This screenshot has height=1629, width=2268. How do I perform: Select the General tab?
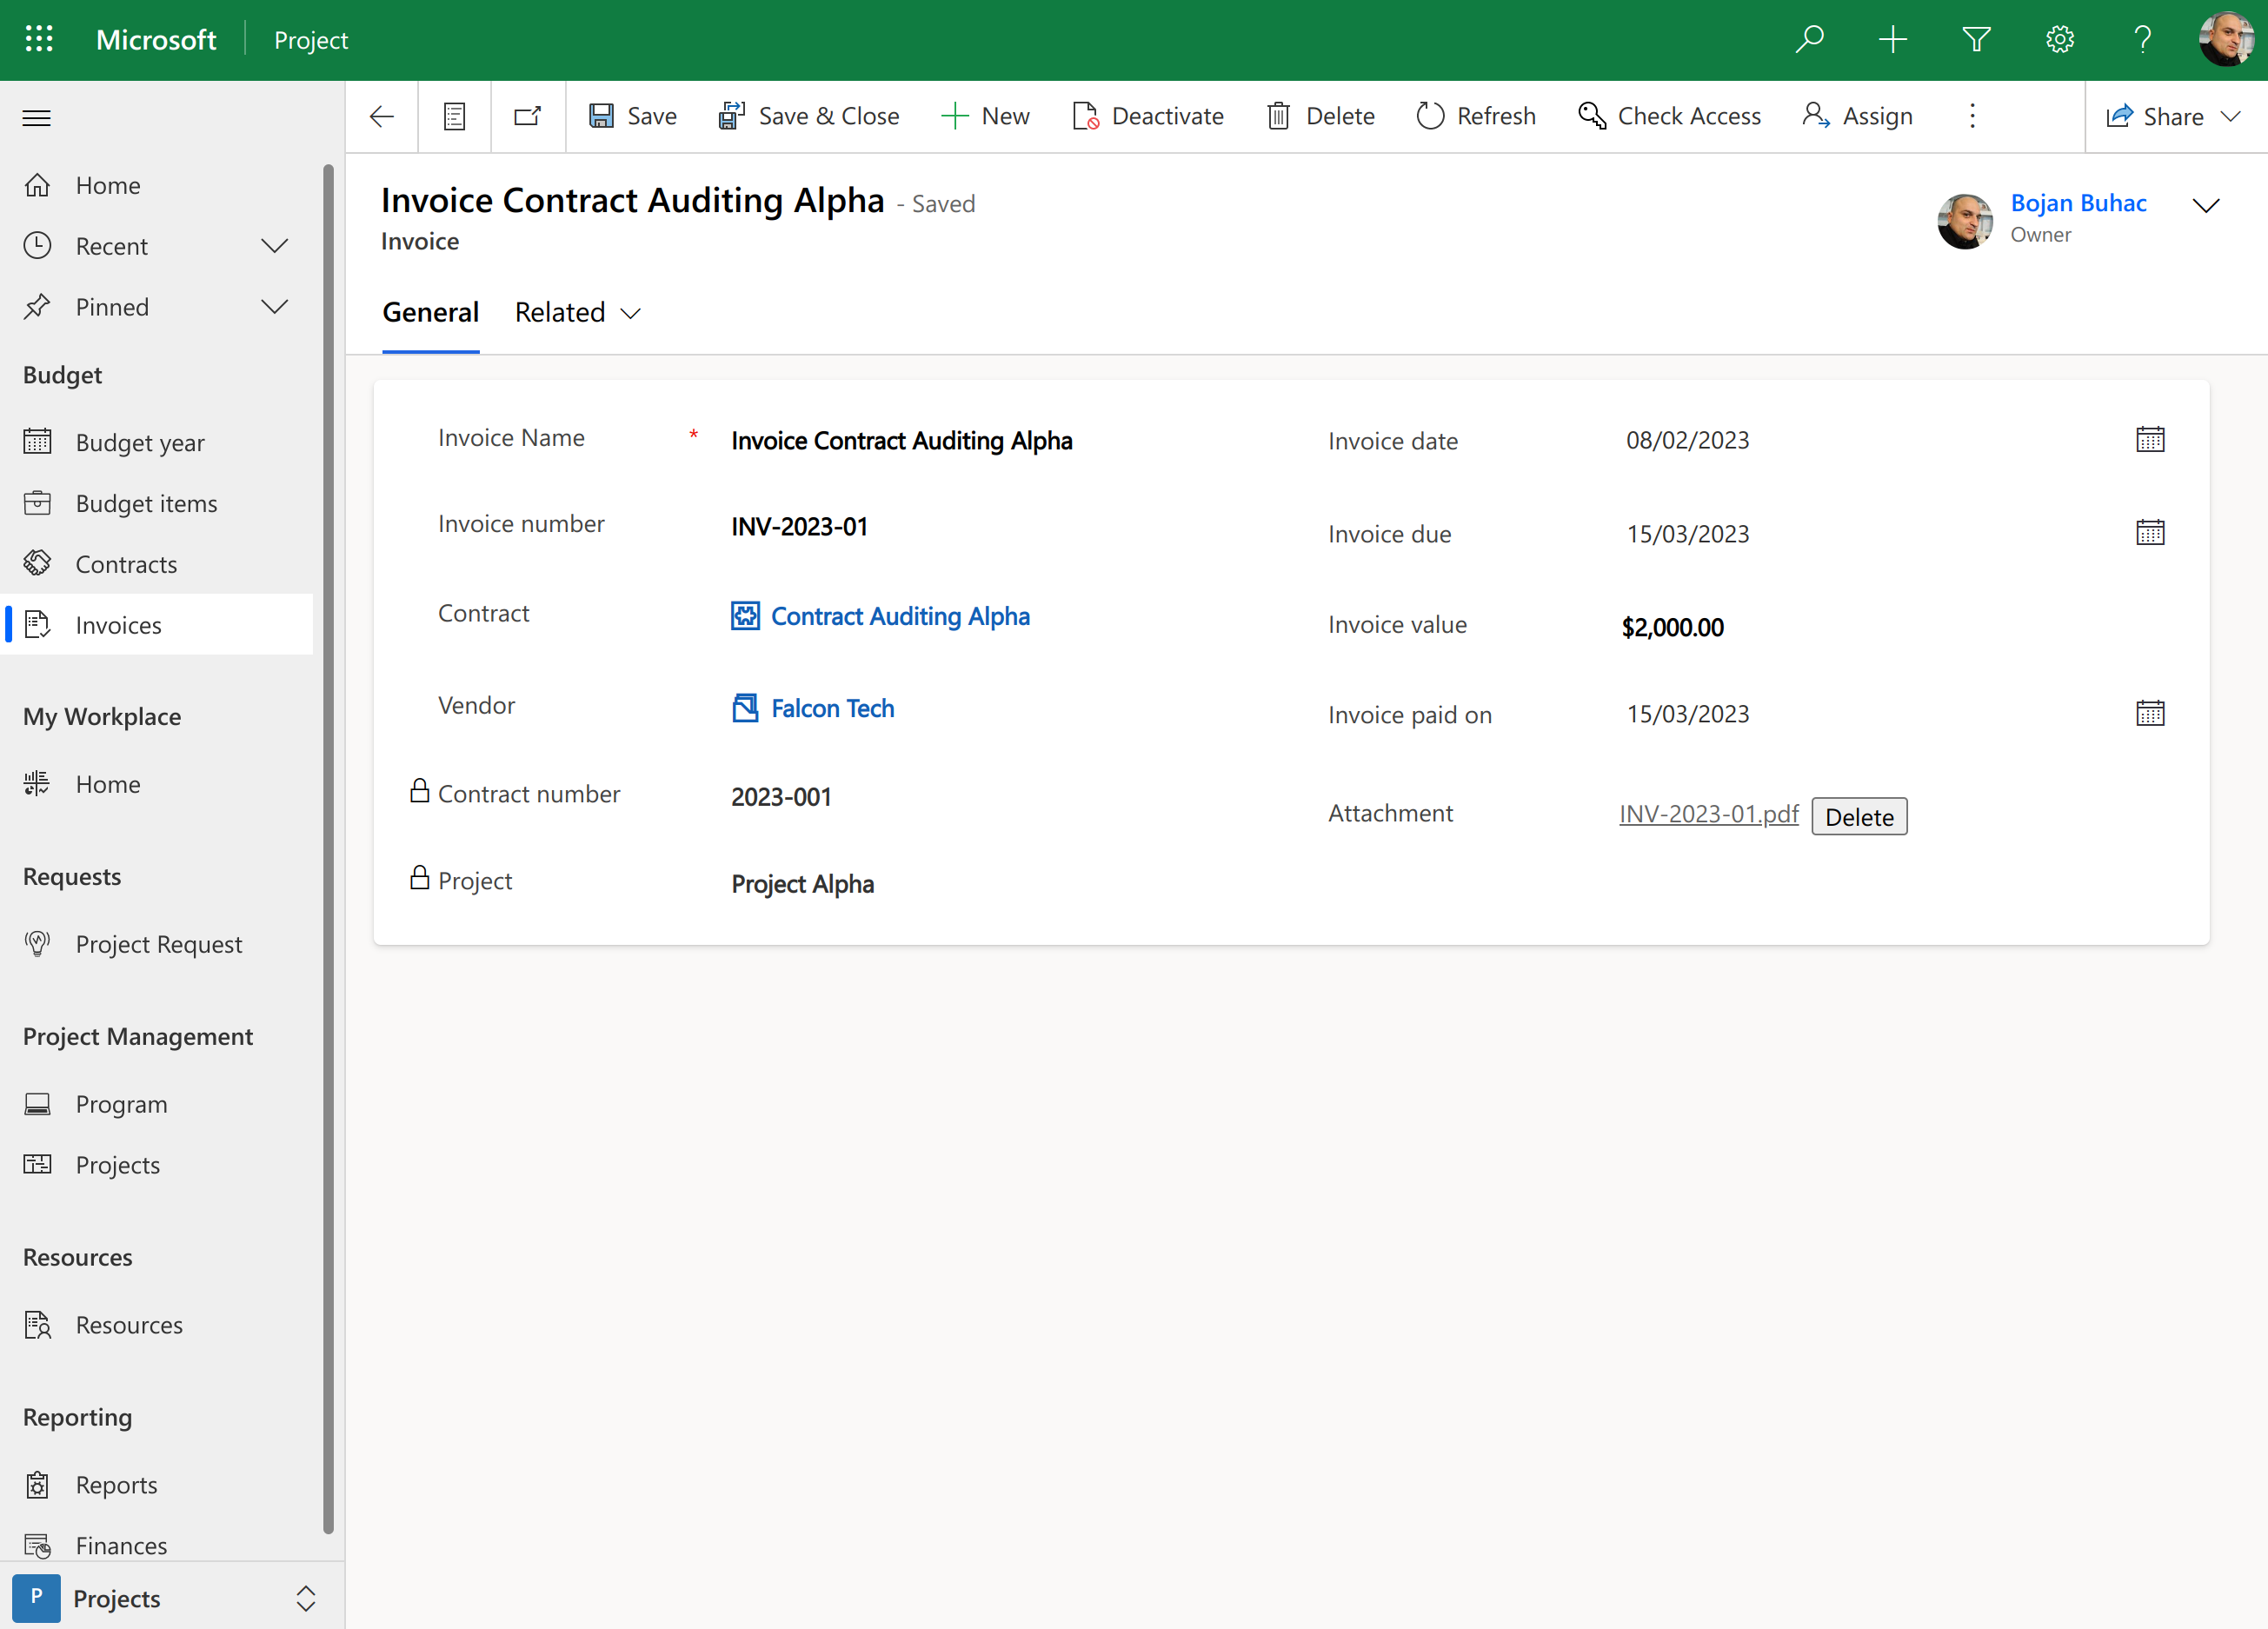pyautogui.click(x=431, y=313)
